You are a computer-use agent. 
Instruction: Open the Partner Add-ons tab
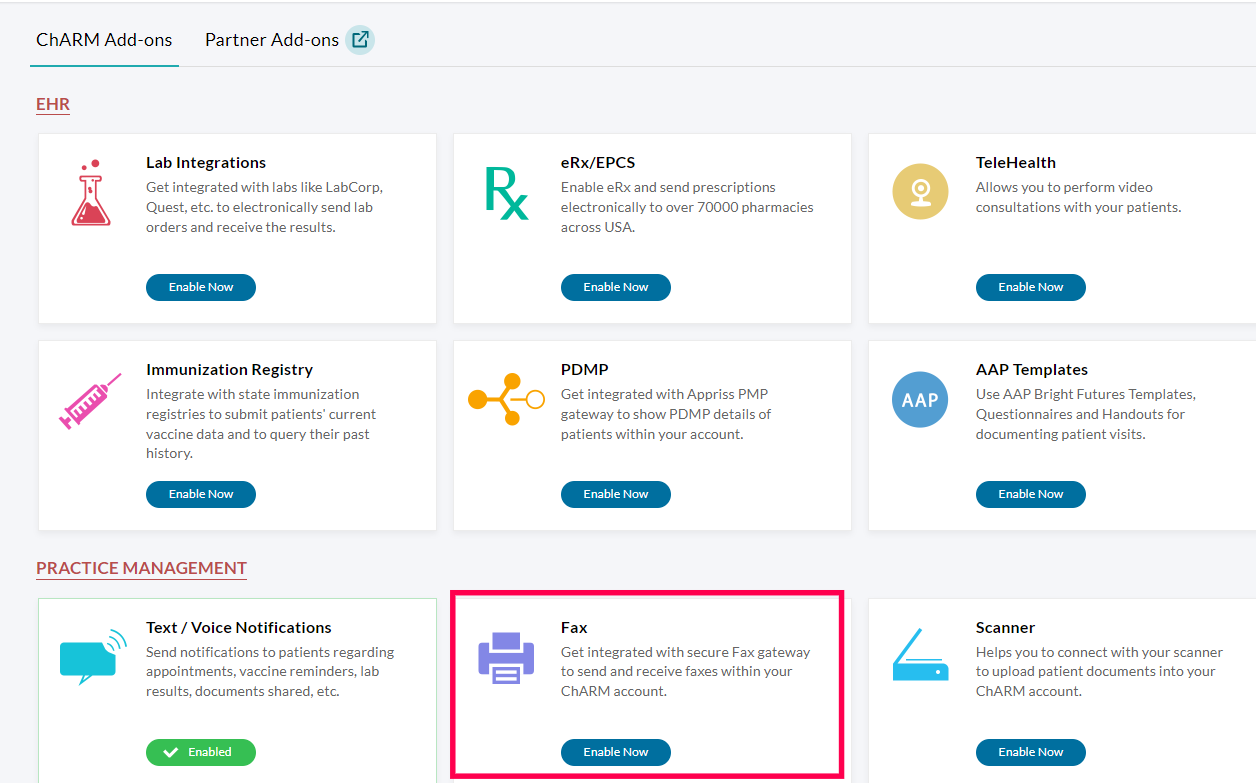point(272,40)
